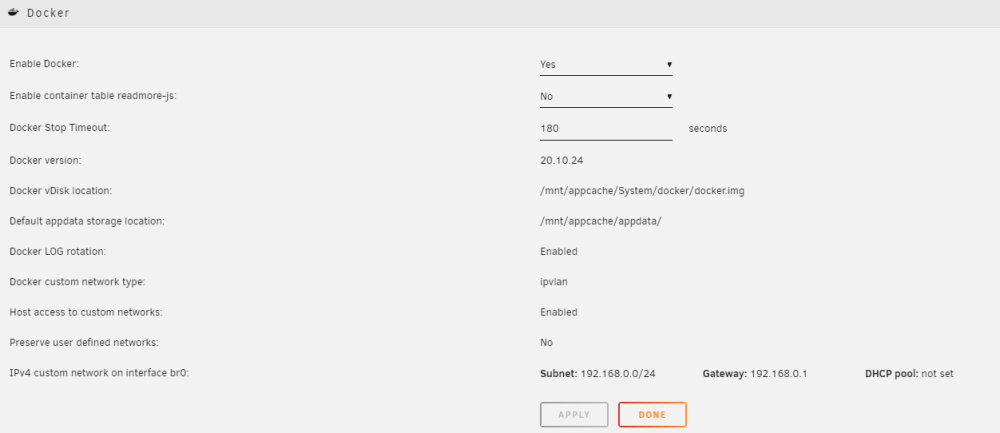Click the Preserve user defined networks label

pos(84,342)
